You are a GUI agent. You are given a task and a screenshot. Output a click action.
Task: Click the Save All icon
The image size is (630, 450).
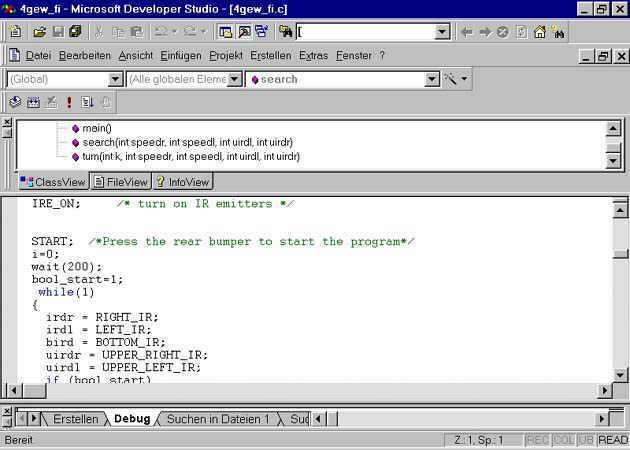[x=75, y=32]
